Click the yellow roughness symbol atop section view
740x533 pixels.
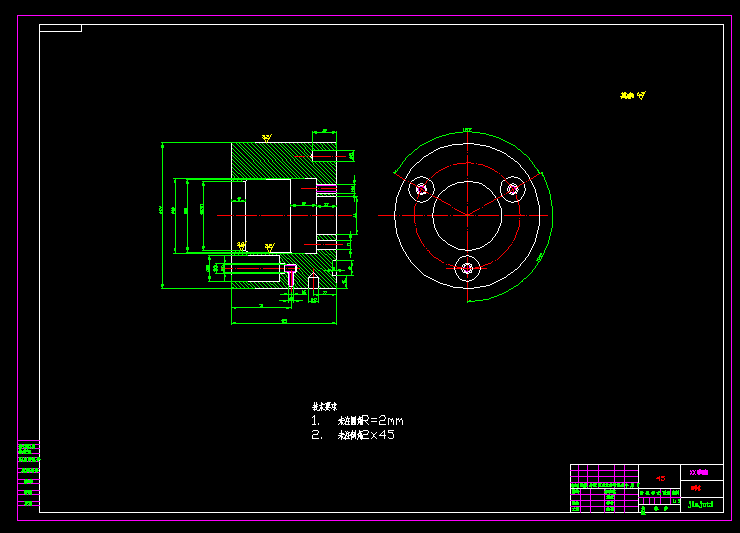(x=267, y=138)
